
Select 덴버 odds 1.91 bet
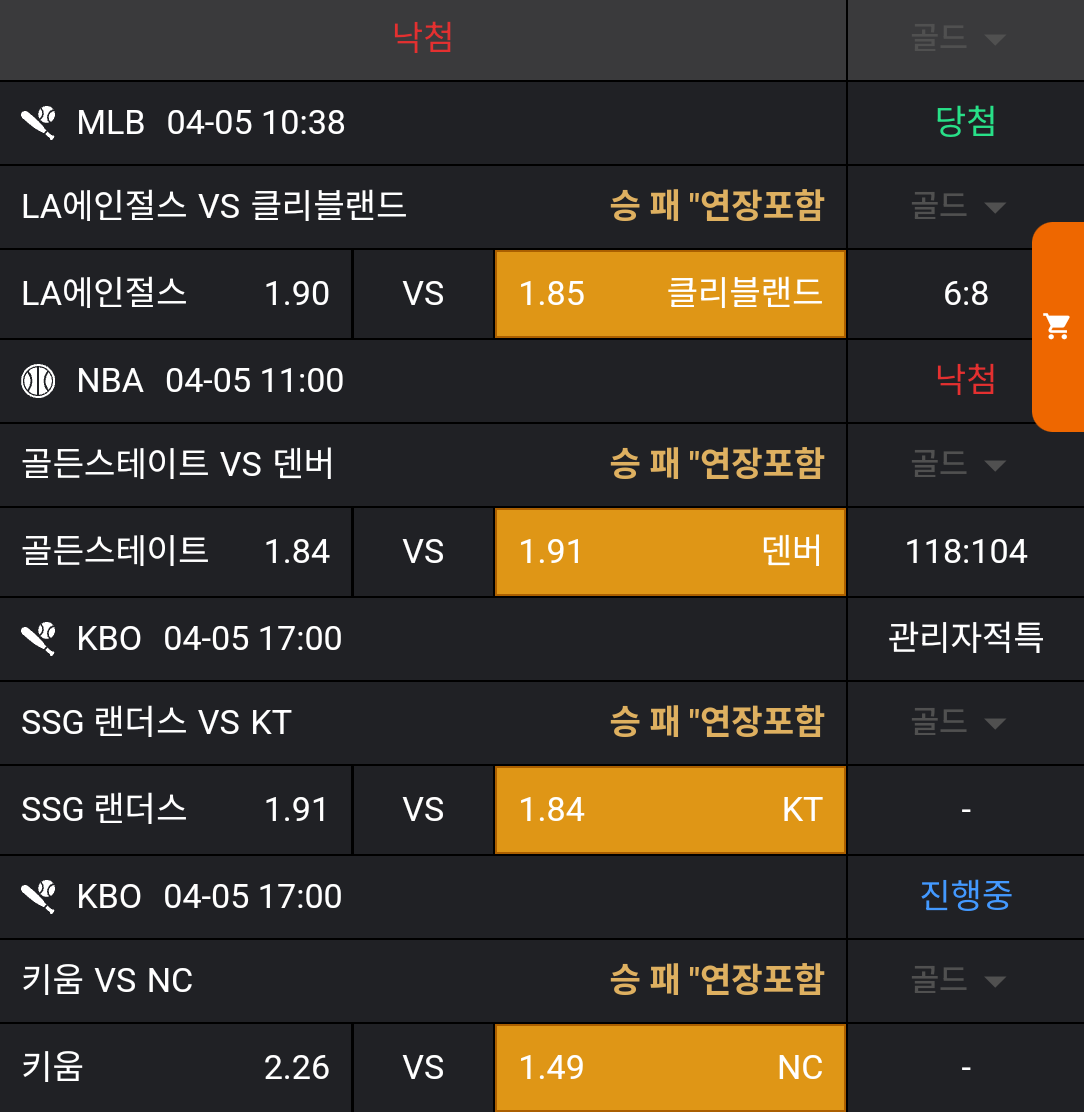[670, 552]
